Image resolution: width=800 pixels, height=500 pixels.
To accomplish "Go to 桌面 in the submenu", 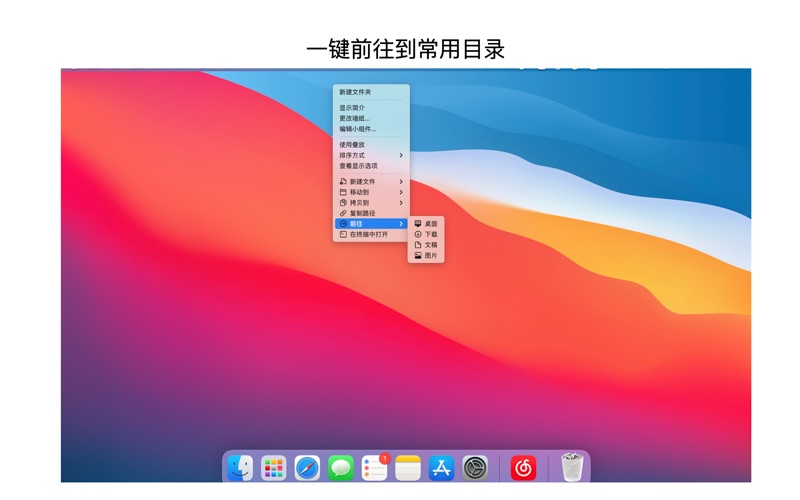I will pyautogui.click(x=426, y=223).
